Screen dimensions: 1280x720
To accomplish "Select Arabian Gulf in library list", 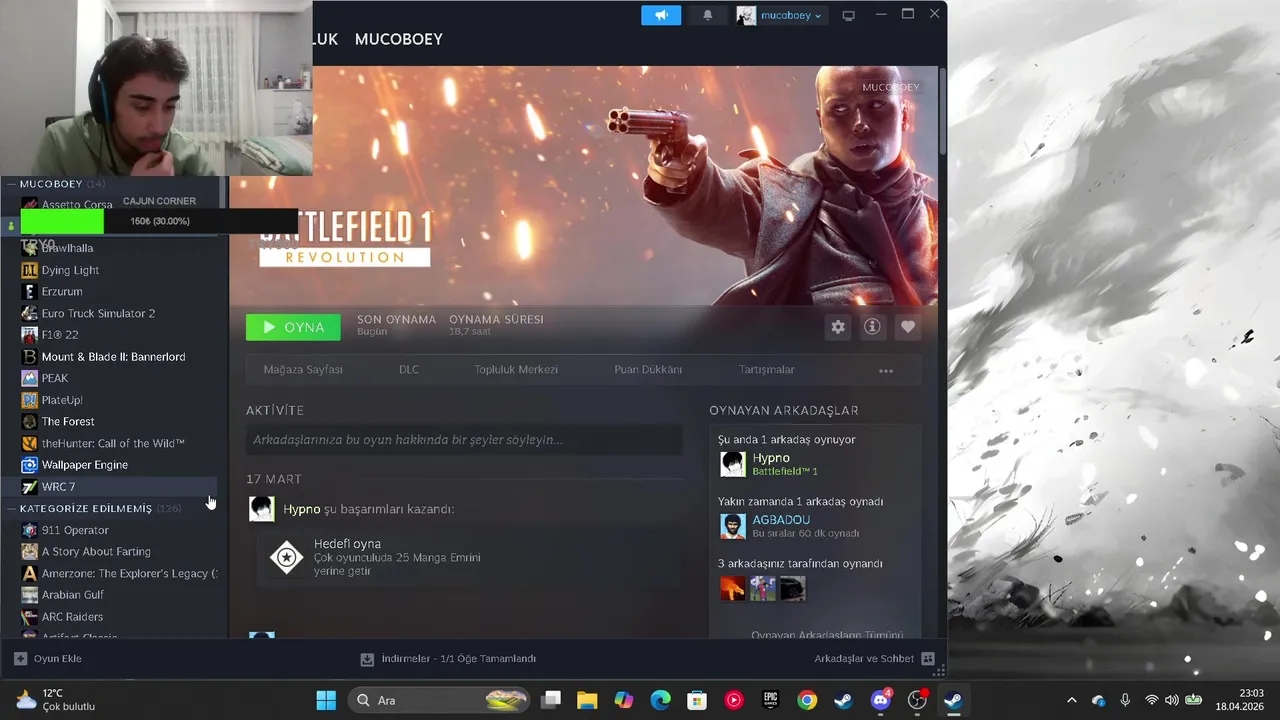I will (x=72, y=595).
